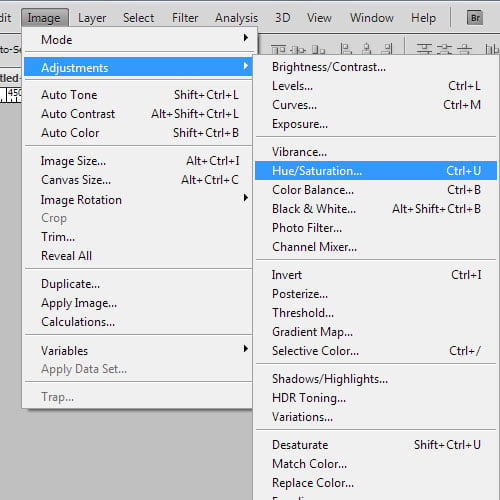Open the Canvas Size dialog
This screenshot has height=500, width=500.
coord(138,180)
